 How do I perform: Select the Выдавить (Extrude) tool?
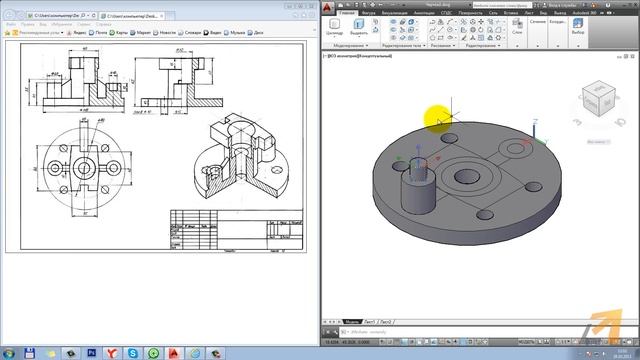[x=359, y=27]
